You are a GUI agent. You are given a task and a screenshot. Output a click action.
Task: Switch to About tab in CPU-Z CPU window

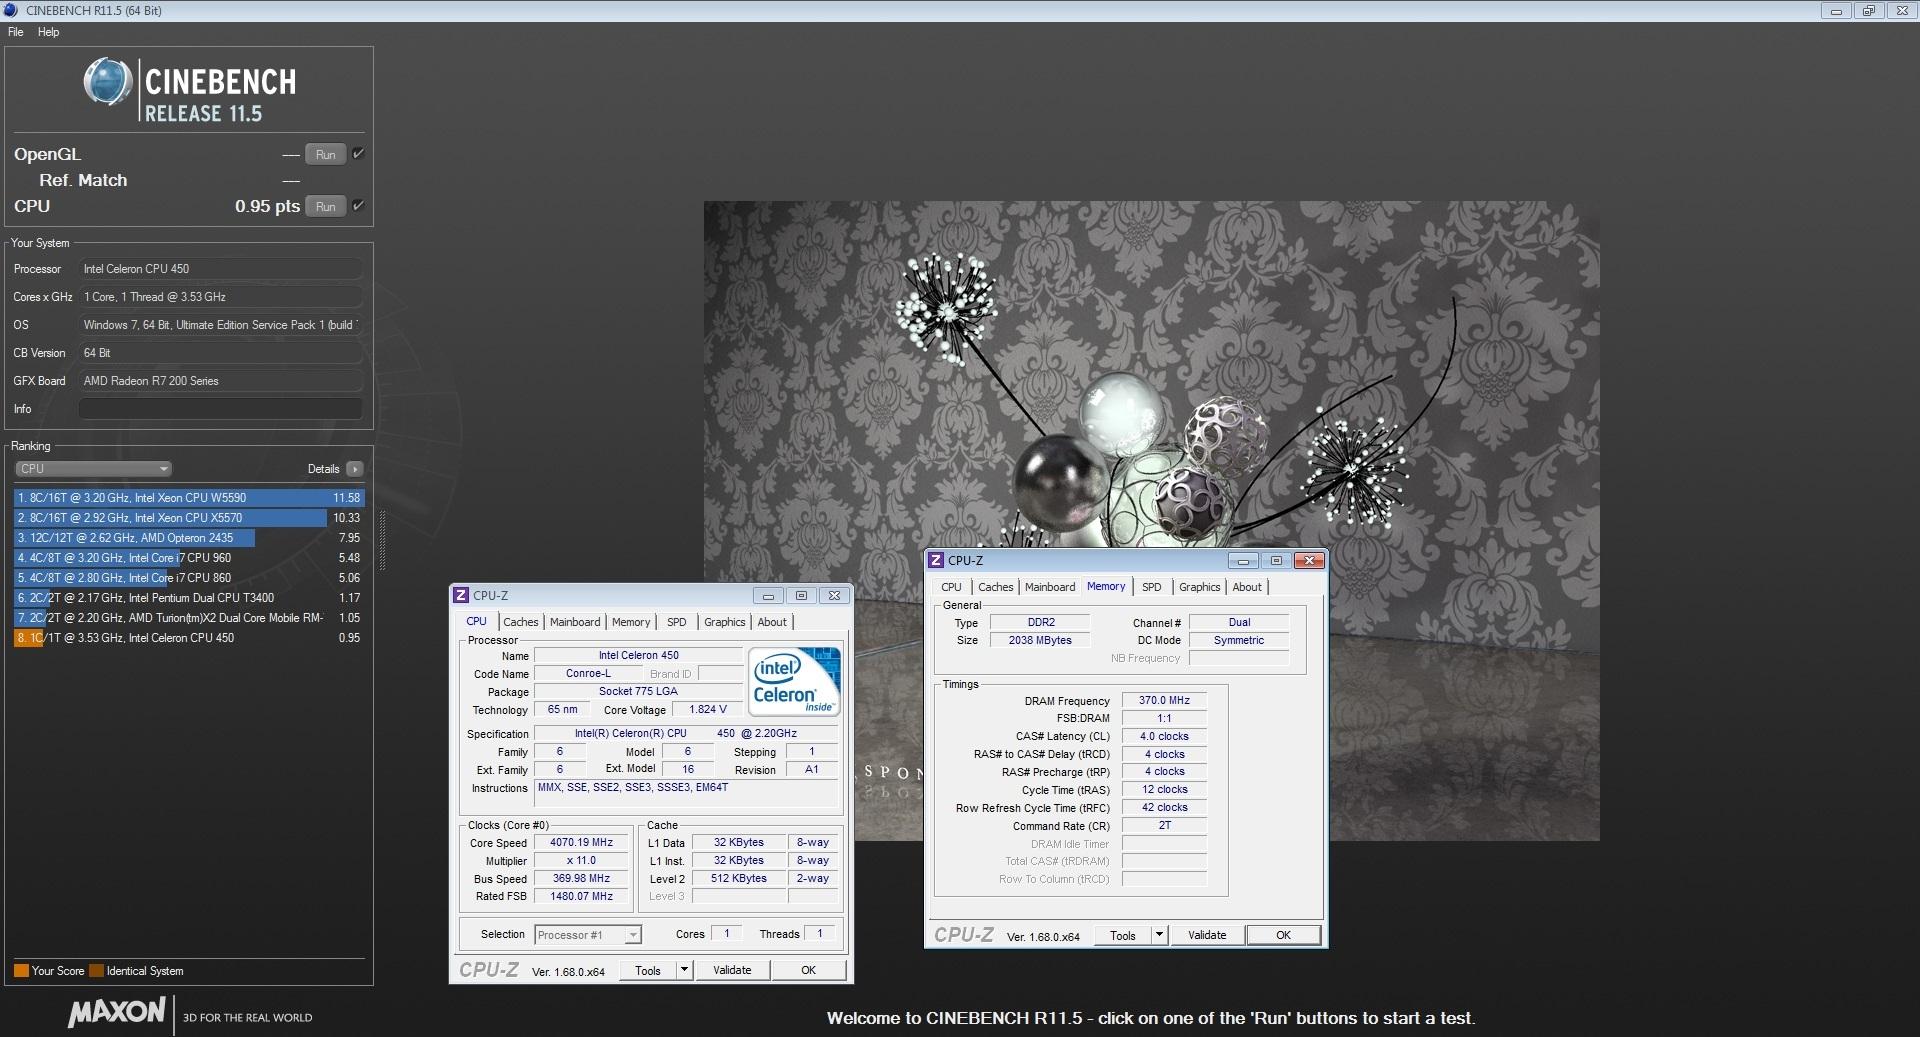(772, 622)
